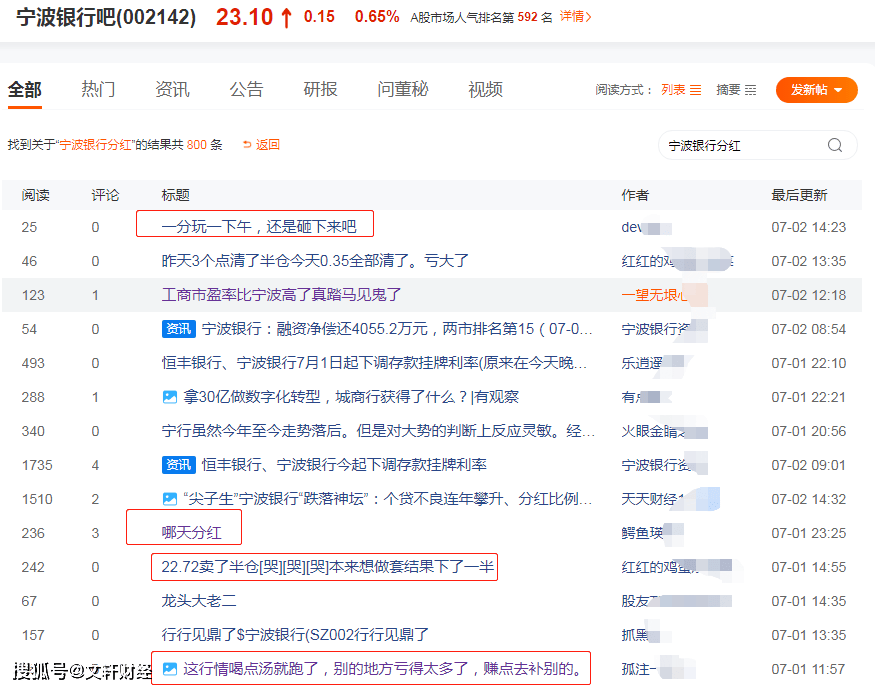Open post 恒丰银行、宁波银行今起下调存款挂牌利率
This screenshot has height=690, width=875.
point(344,464)
